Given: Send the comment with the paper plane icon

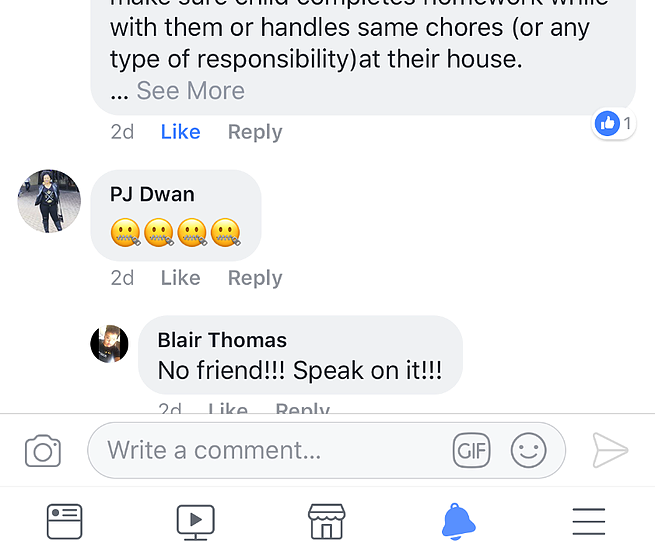Looking at the screenshot, I should [x=610, y=450].
